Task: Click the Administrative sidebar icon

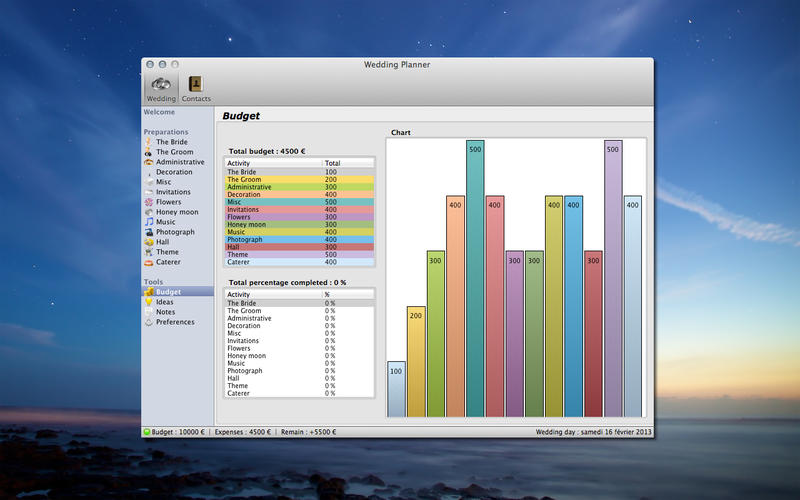Action: (x=148, y=162)
